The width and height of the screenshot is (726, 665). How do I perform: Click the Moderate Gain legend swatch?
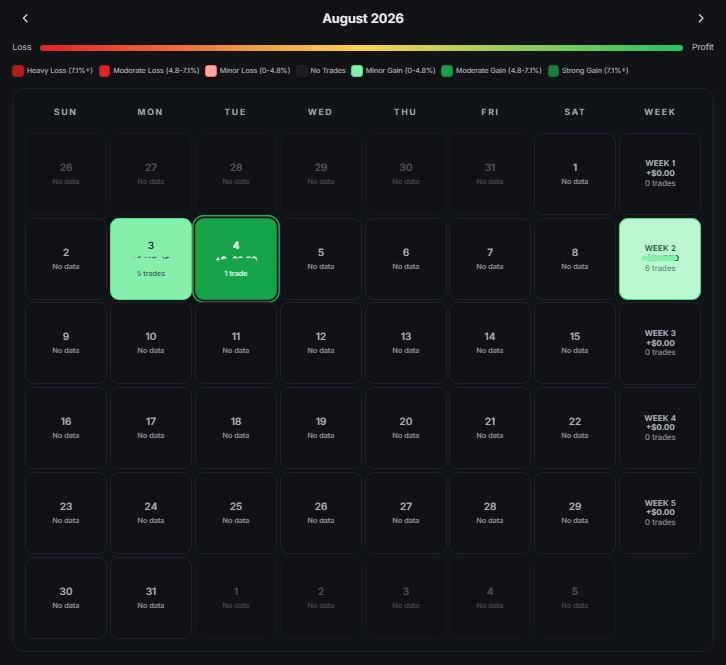point(447,71)
